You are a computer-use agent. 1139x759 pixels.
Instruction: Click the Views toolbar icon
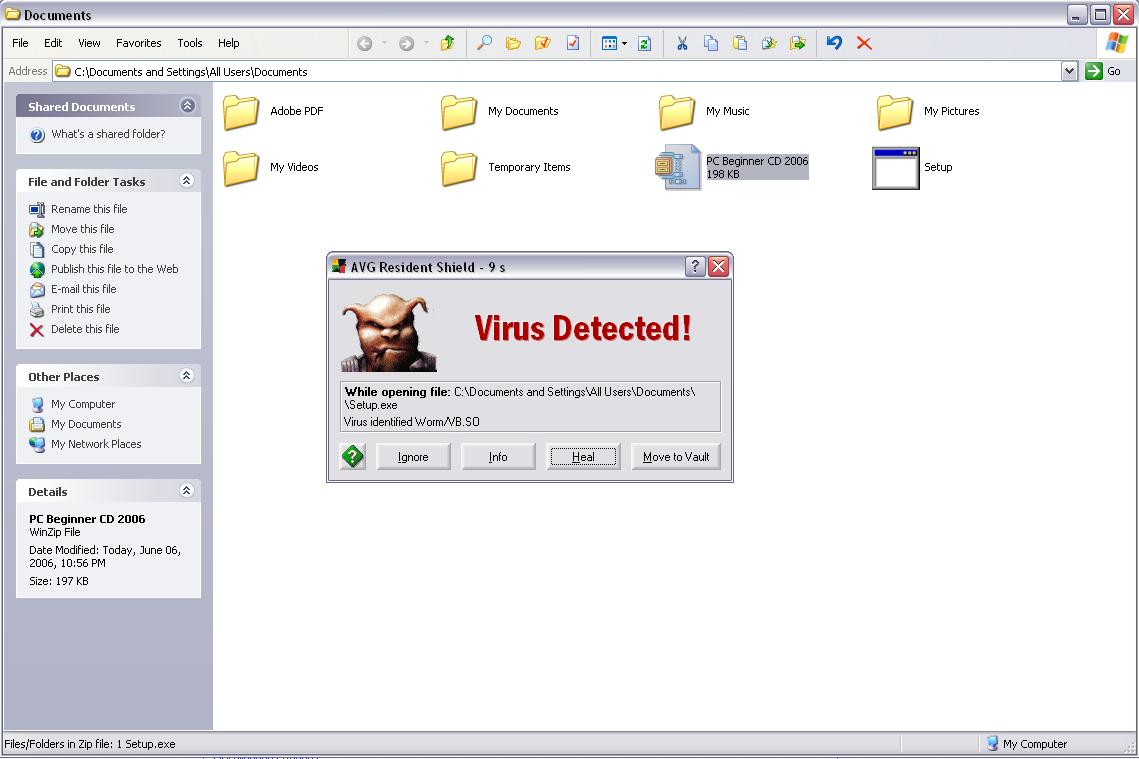609,44
